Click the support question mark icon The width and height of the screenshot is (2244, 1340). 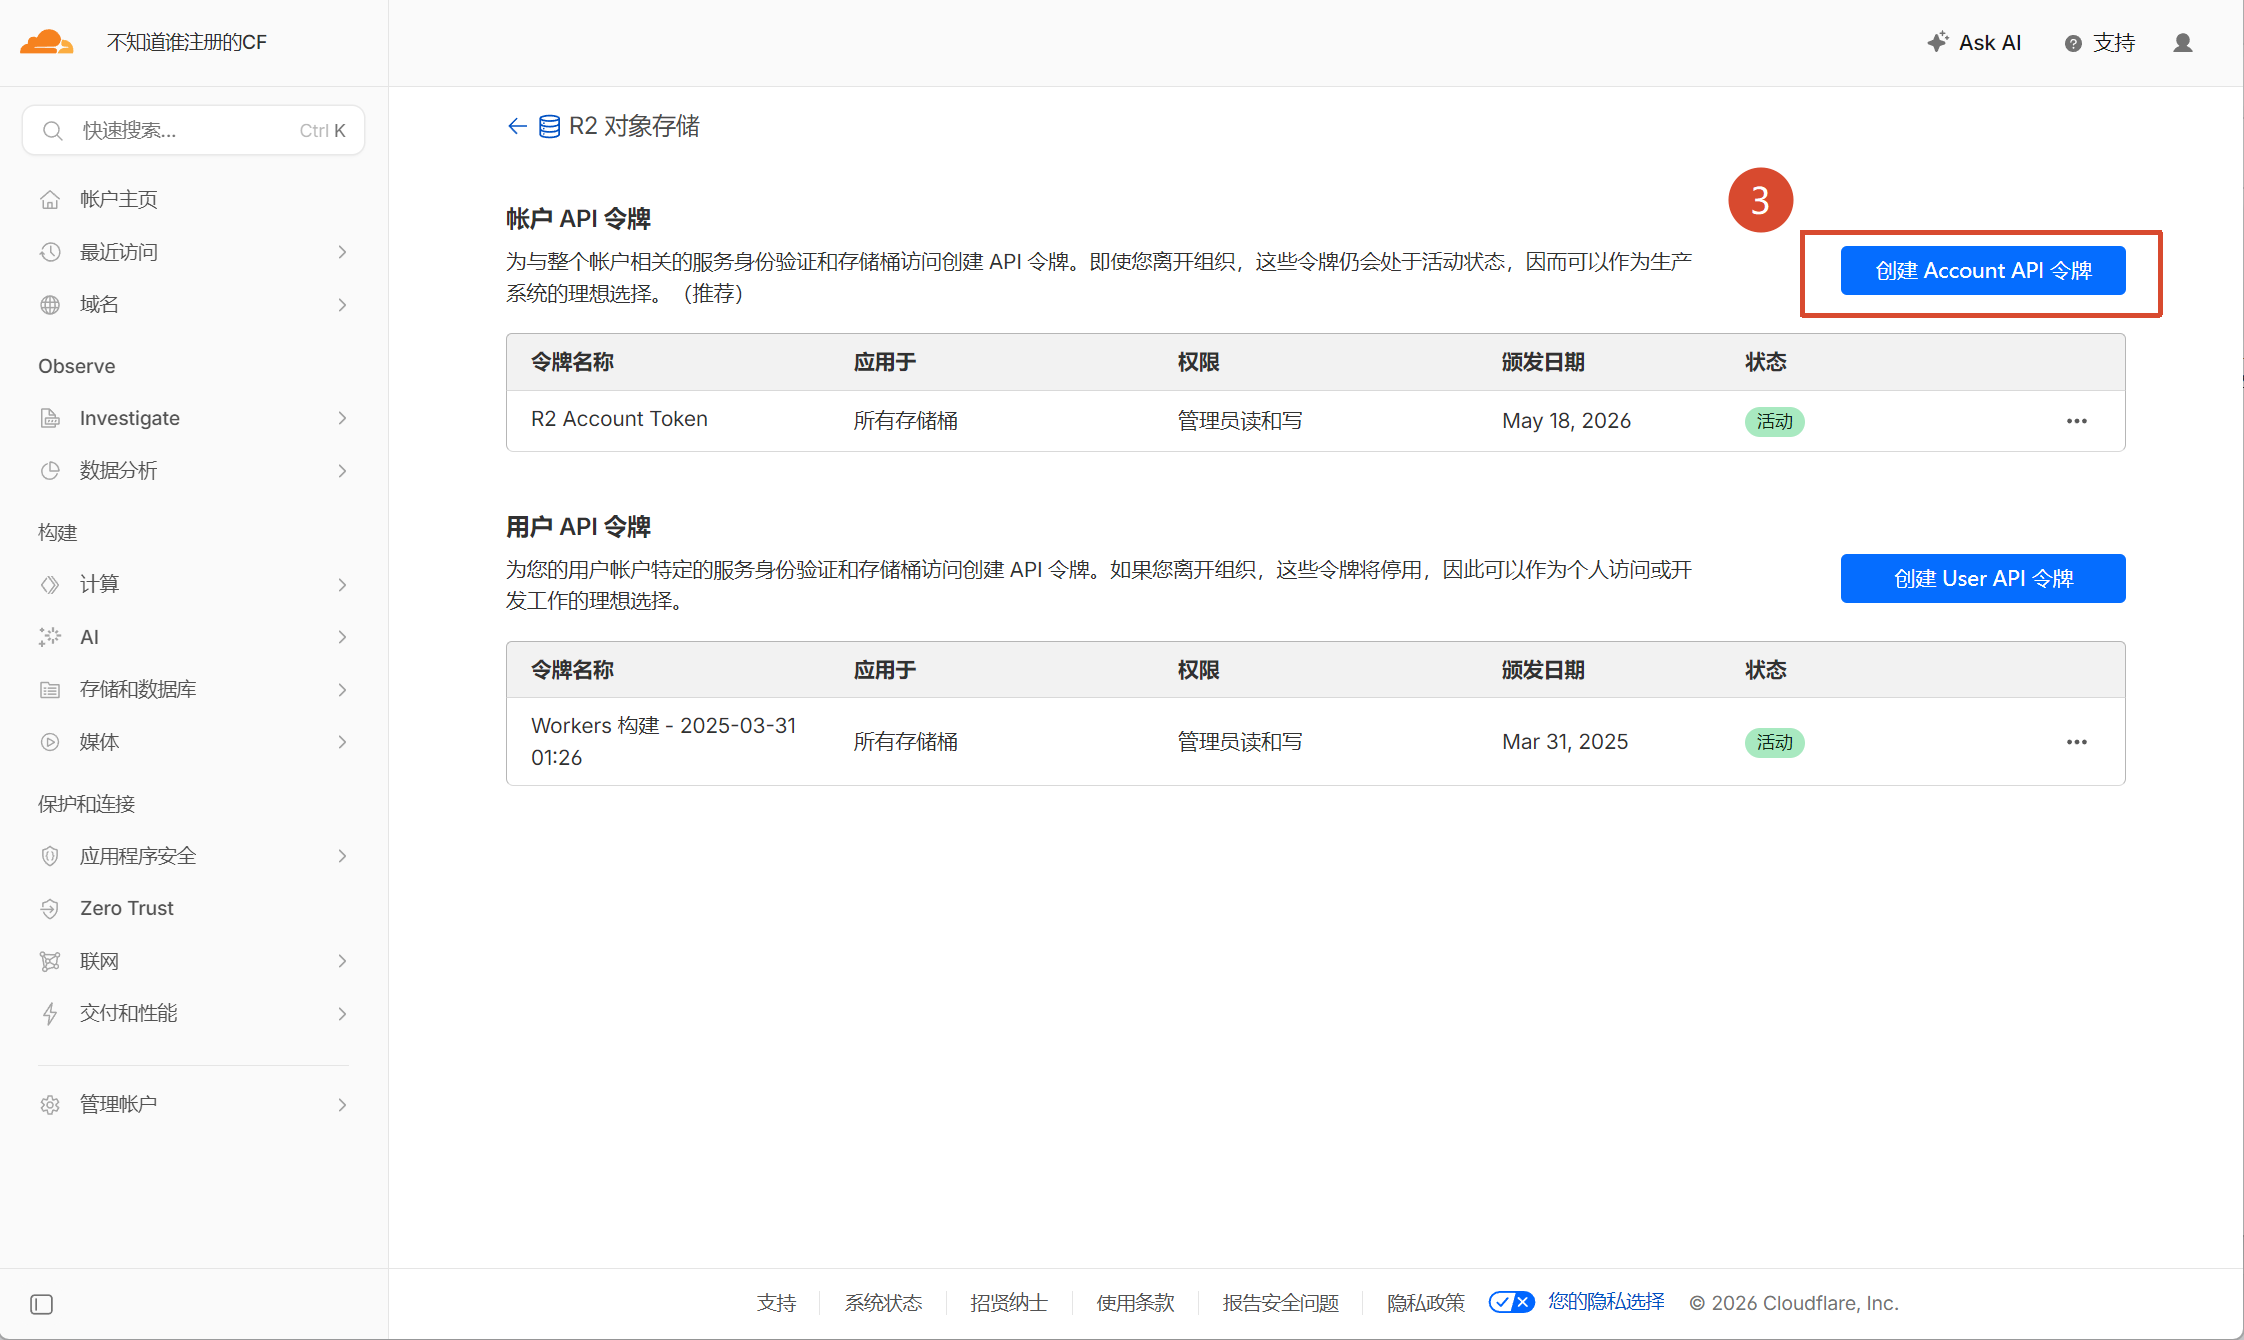click(2073, 43)
